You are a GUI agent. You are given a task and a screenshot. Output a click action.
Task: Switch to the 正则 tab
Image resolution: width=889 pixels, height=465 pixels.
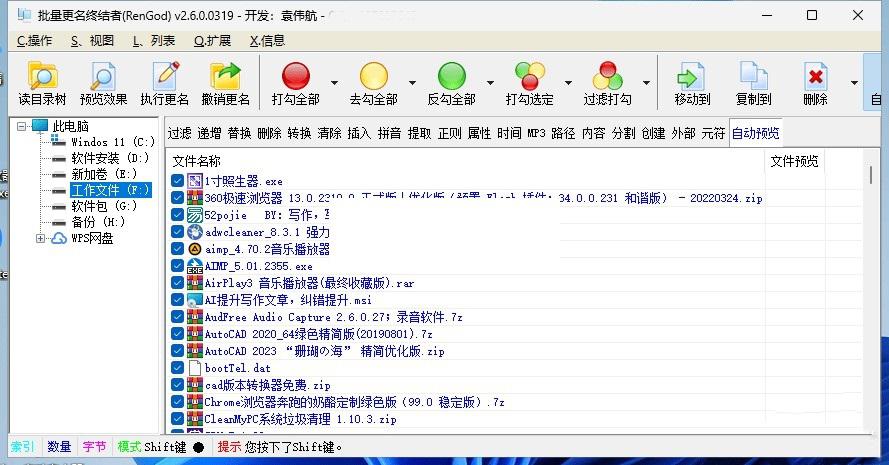click(449, 133)
